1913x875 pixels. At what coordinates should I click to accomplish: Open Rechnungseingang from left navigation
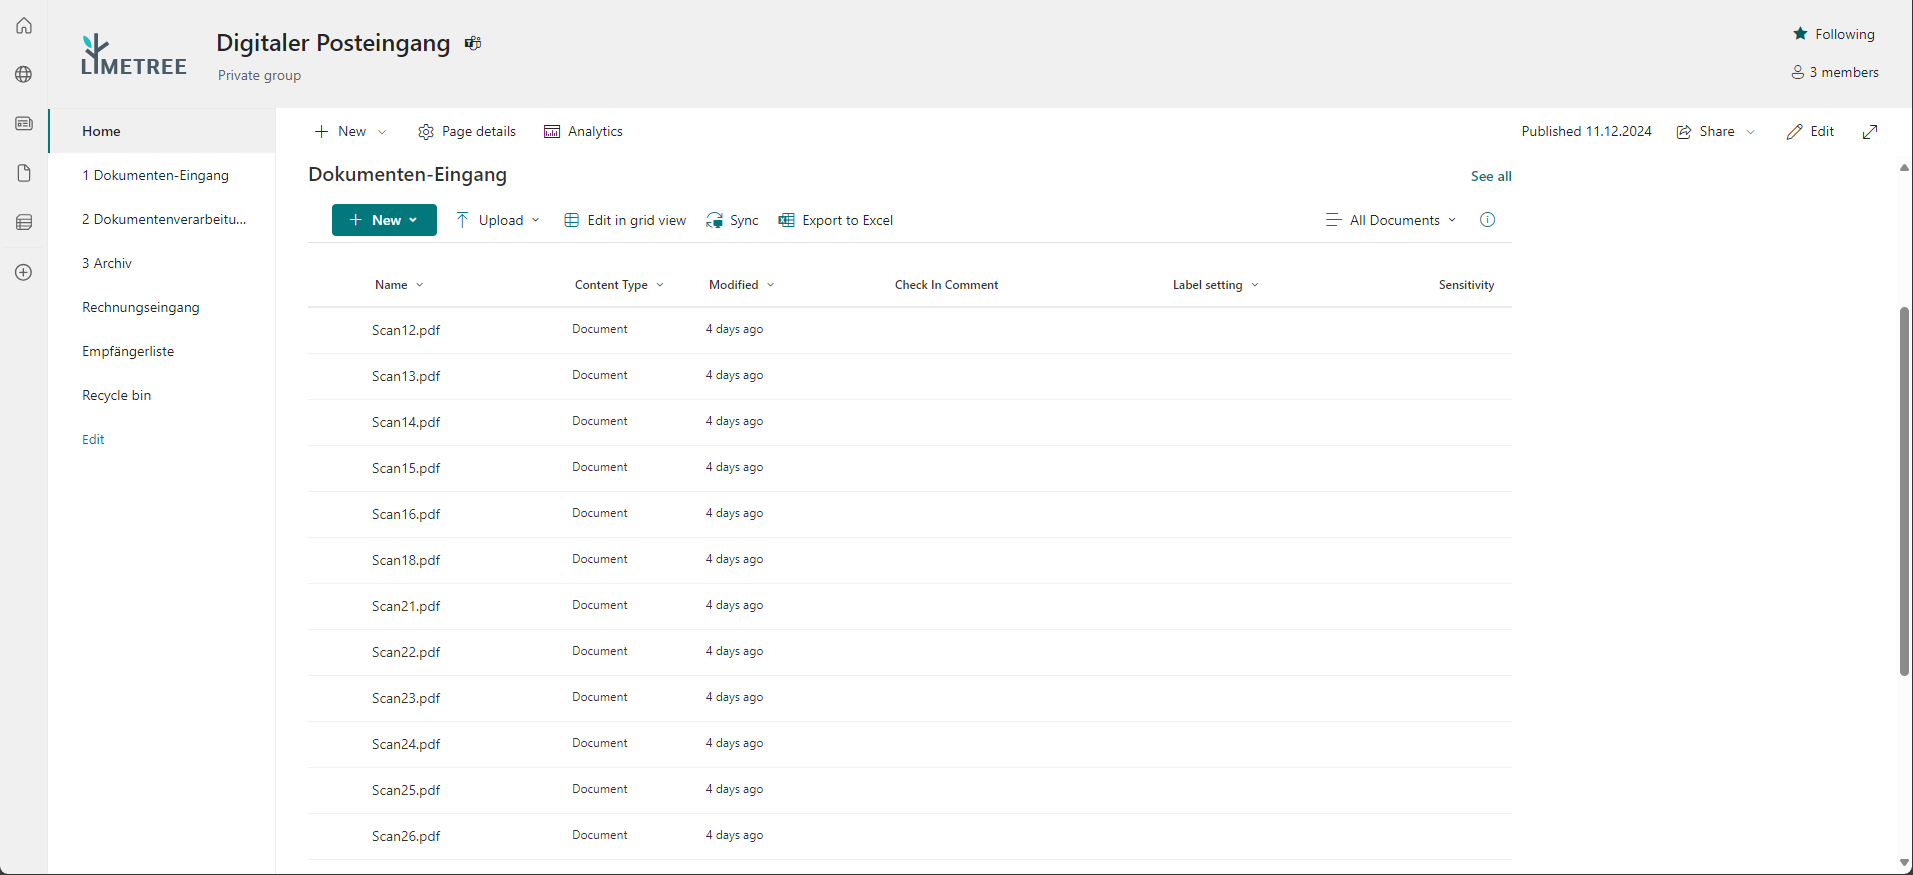click(141, 307)
